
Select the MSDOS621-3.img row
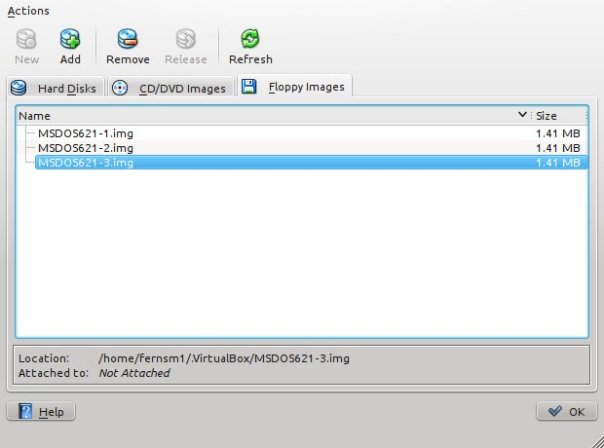coord(311,163)
